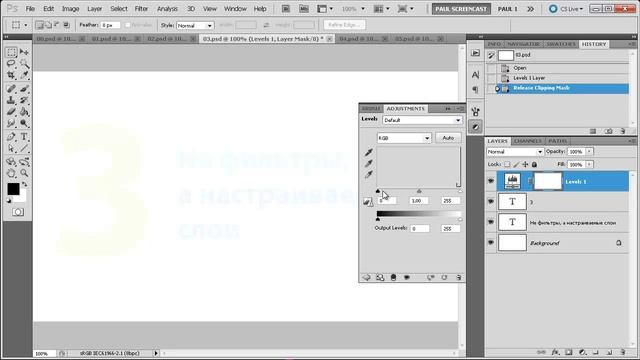Viewport: 640px width, 360px height.
Task: Open the layer blend mode dropdown
Action: pyautogui.click(x=515, y=152)
